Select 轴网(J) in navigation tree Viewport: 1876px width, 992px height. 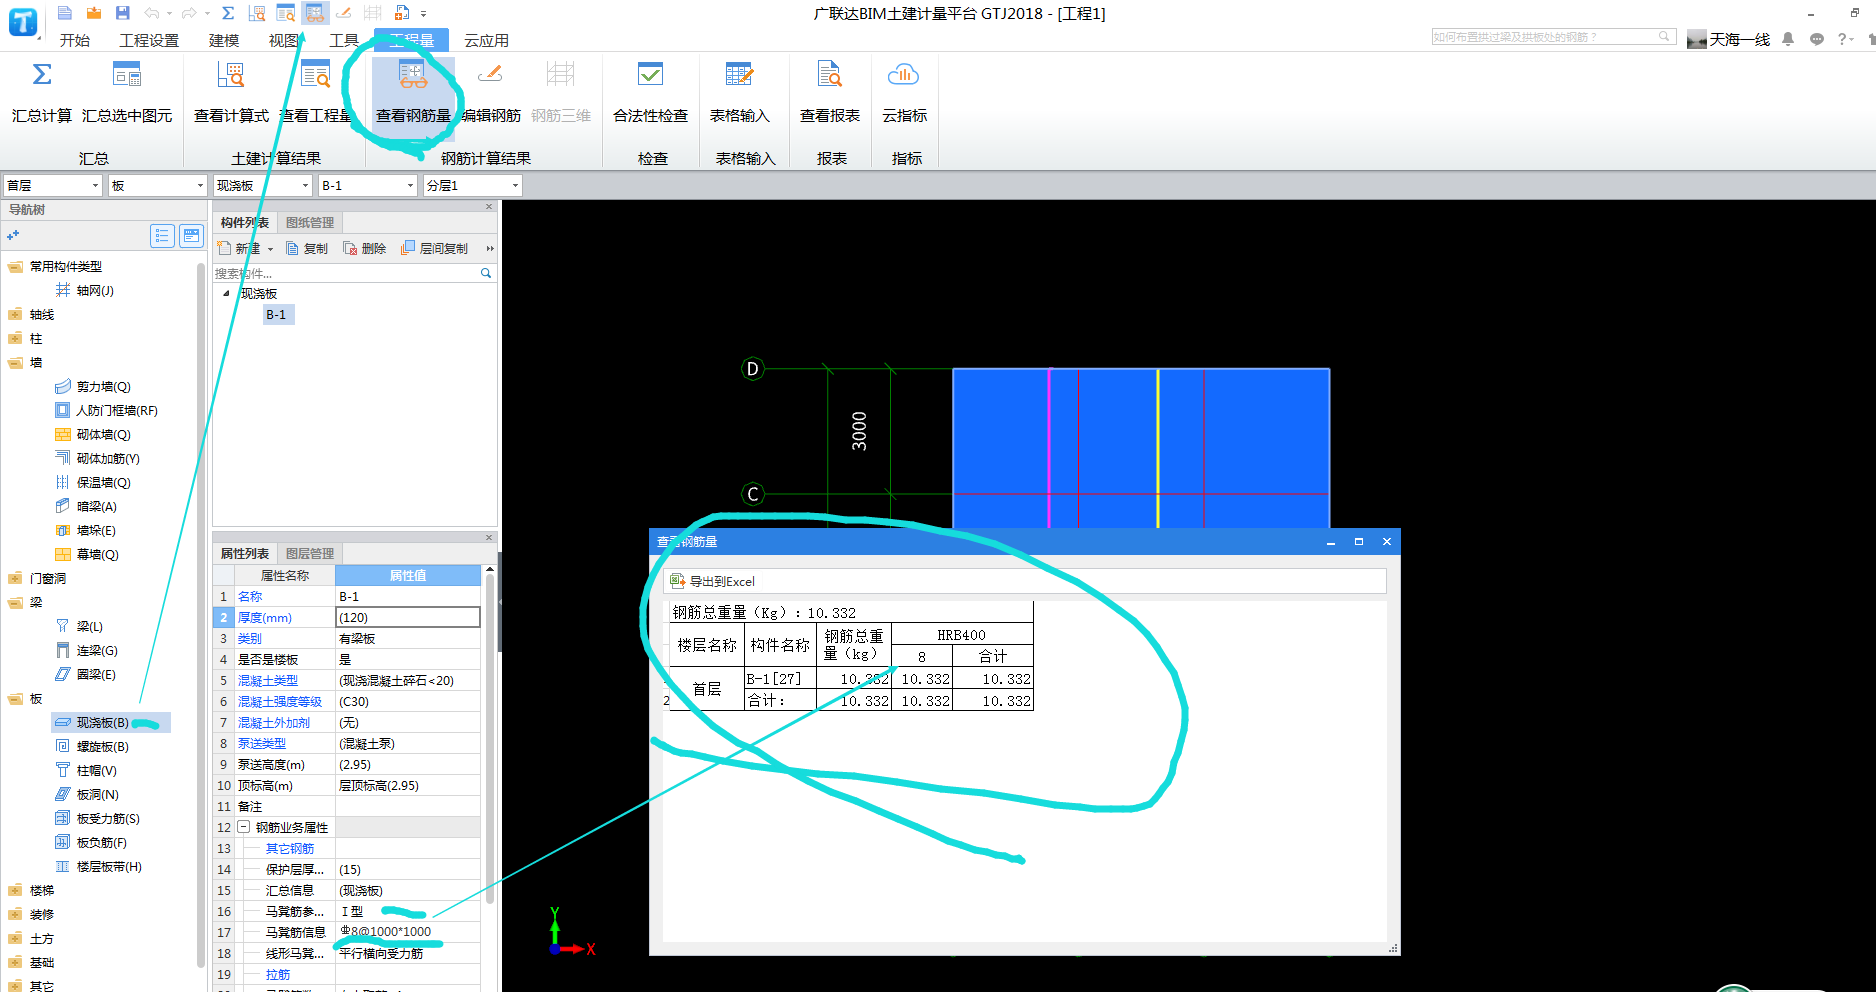pos(95,291)
